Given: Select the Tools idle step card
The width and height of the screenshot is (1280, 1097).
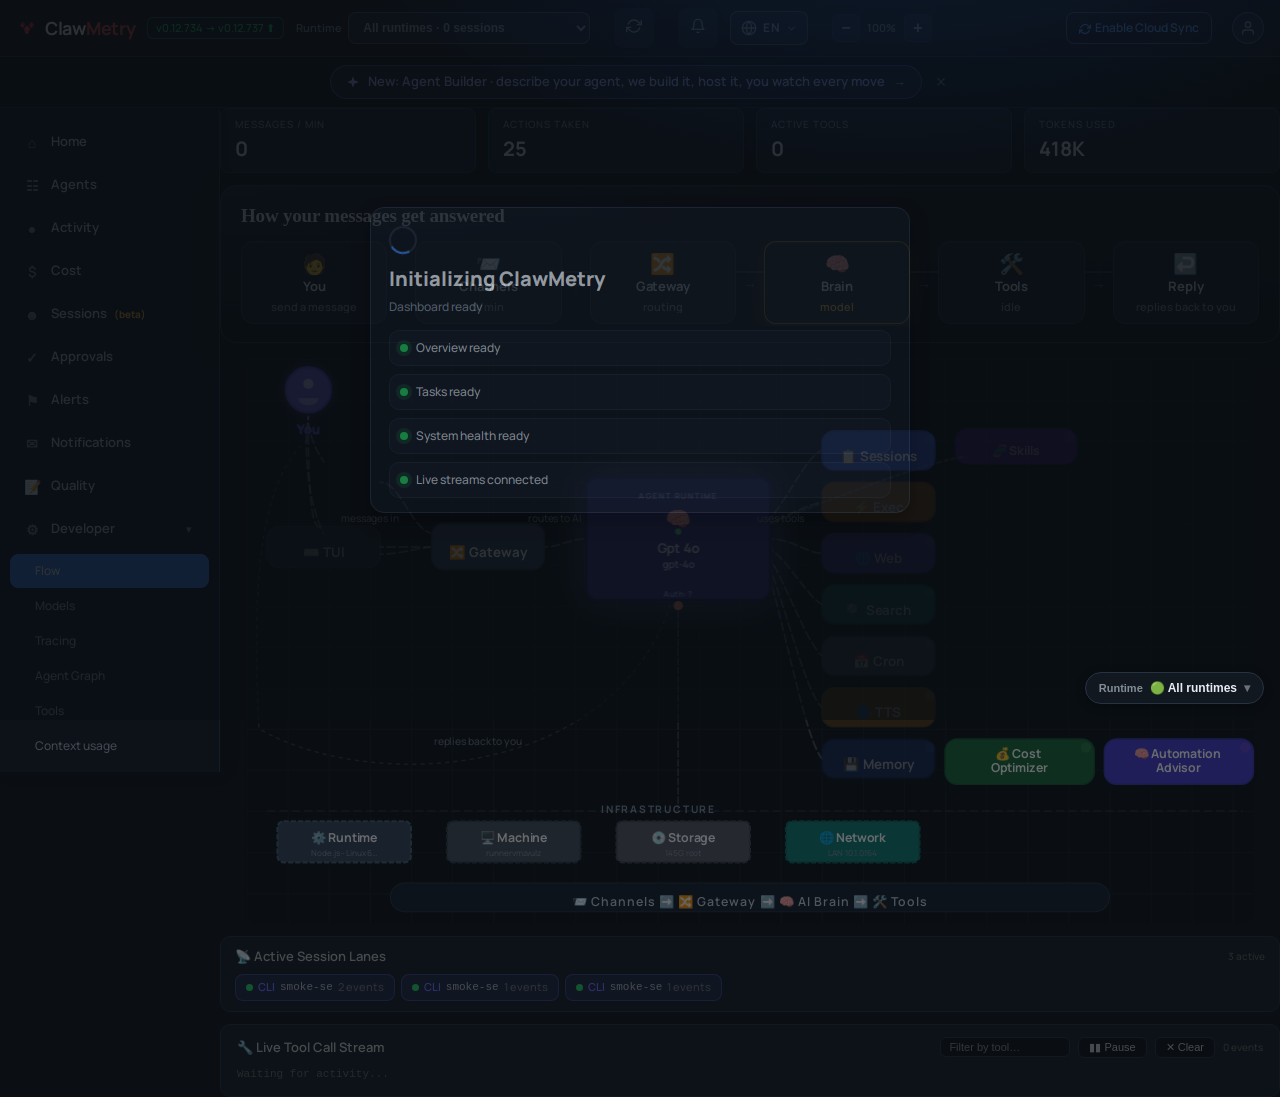Looking at the screenshot, I should coord(1011,282).
